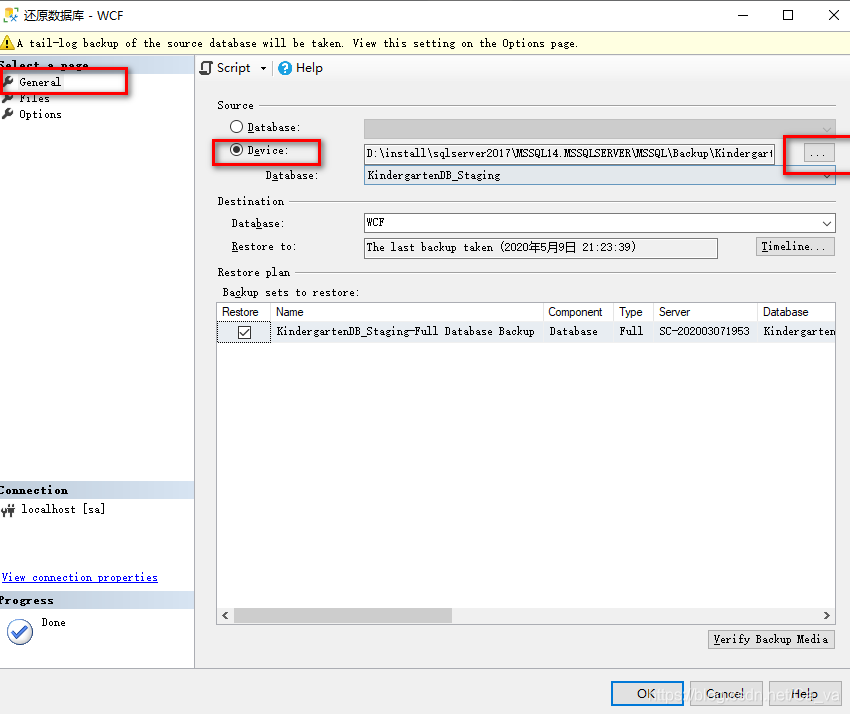This screenshot has width=850, height=714.
Task: Click the Options page wrench icon
Action: 8,114
